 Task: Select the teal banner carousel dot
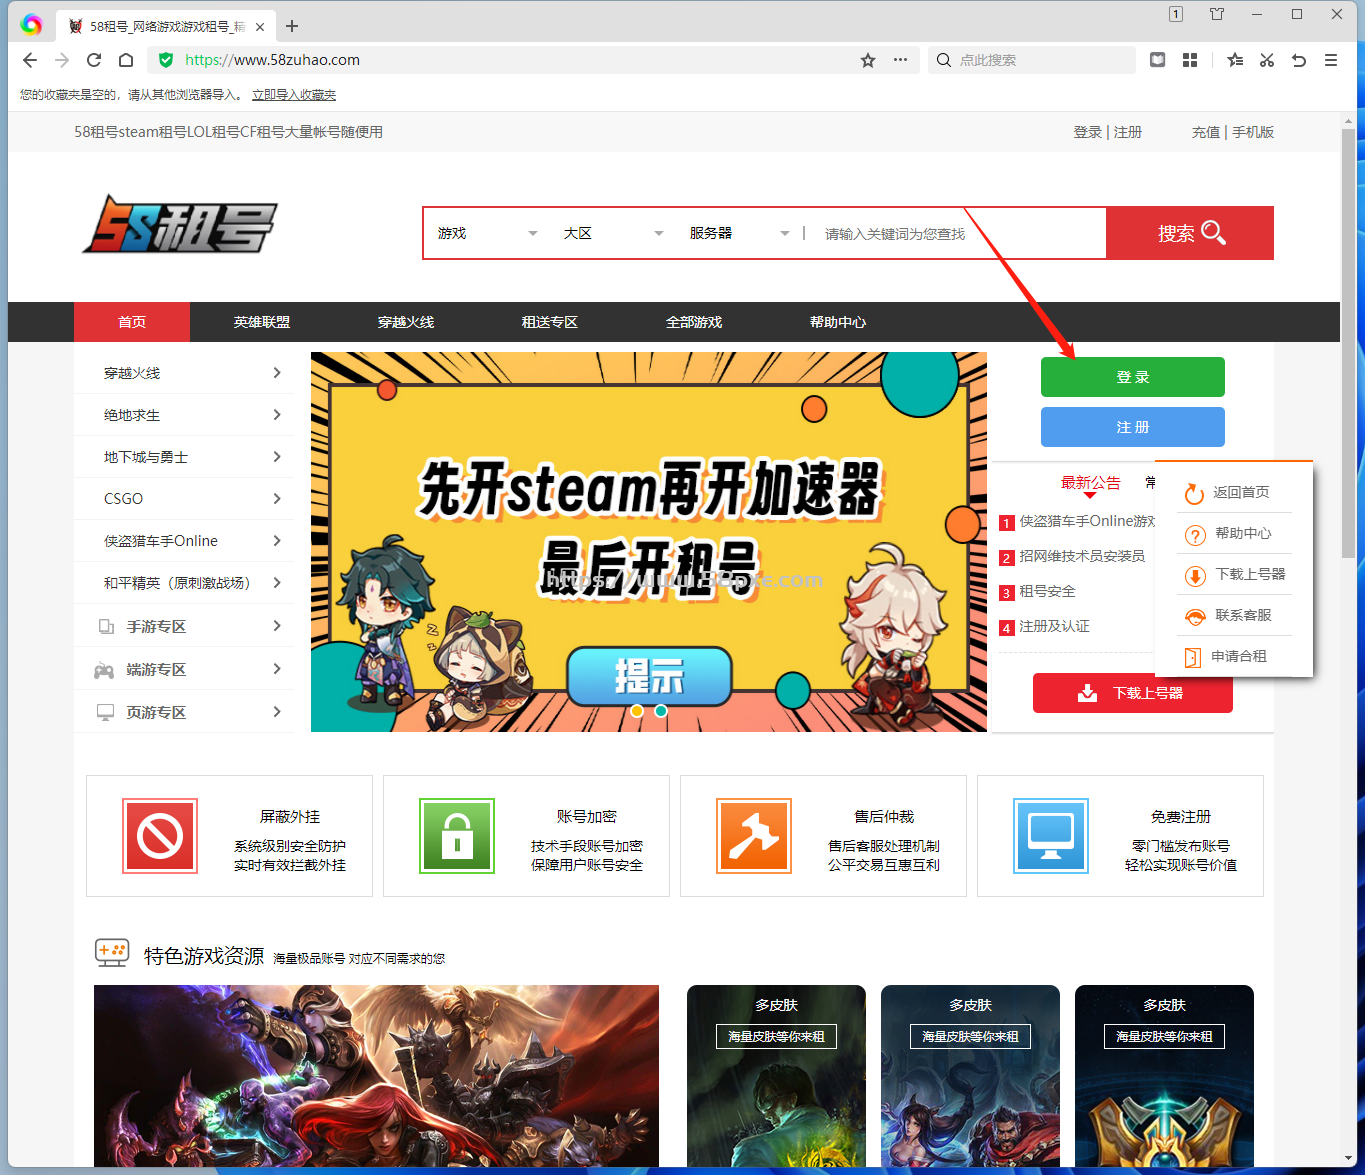click(661, 711)
